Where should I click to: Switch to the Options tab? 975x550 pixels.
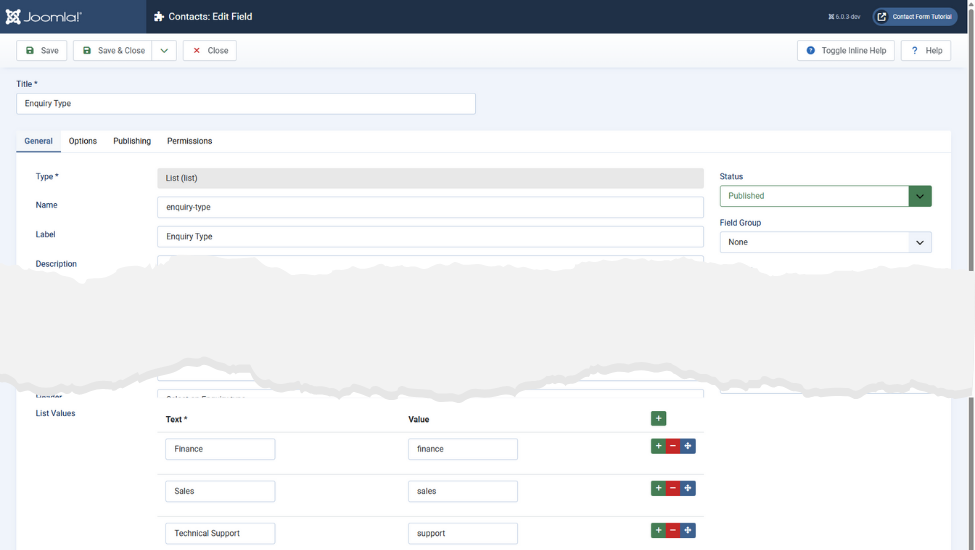[83, 141]
